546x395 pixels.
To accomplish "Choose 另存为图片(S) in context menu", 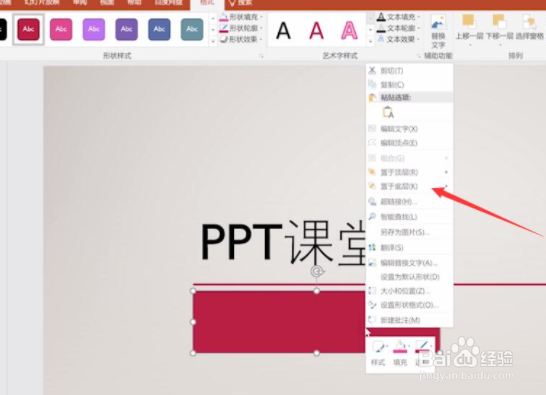I will pyautogui.click(x=410, y=232).
